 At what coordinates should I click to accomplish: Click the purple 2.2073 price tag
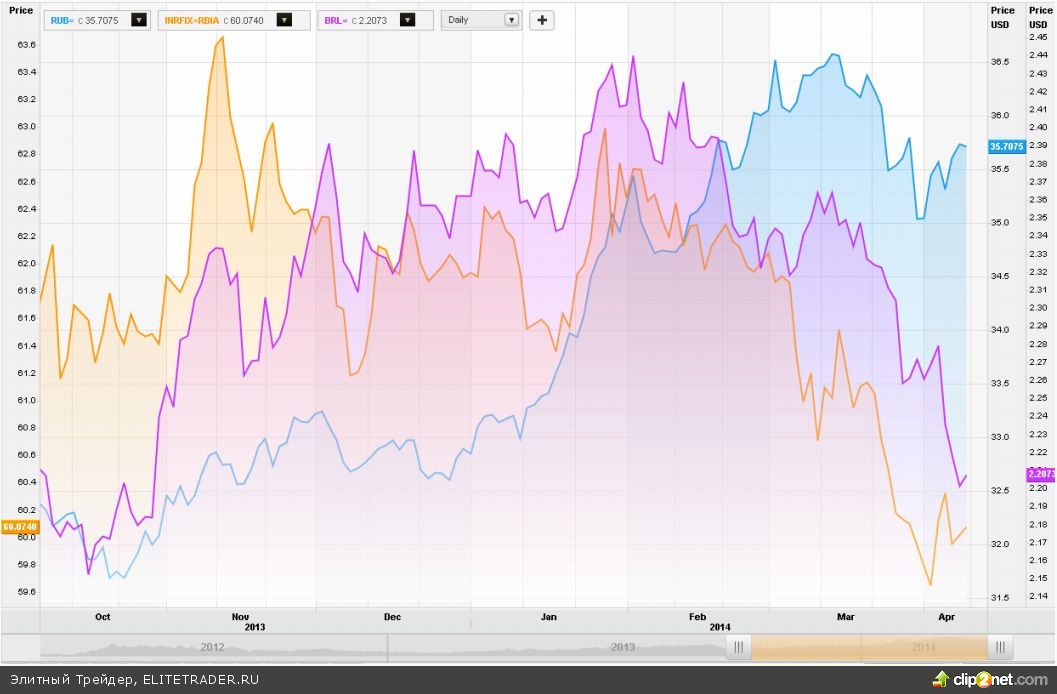1041,473
